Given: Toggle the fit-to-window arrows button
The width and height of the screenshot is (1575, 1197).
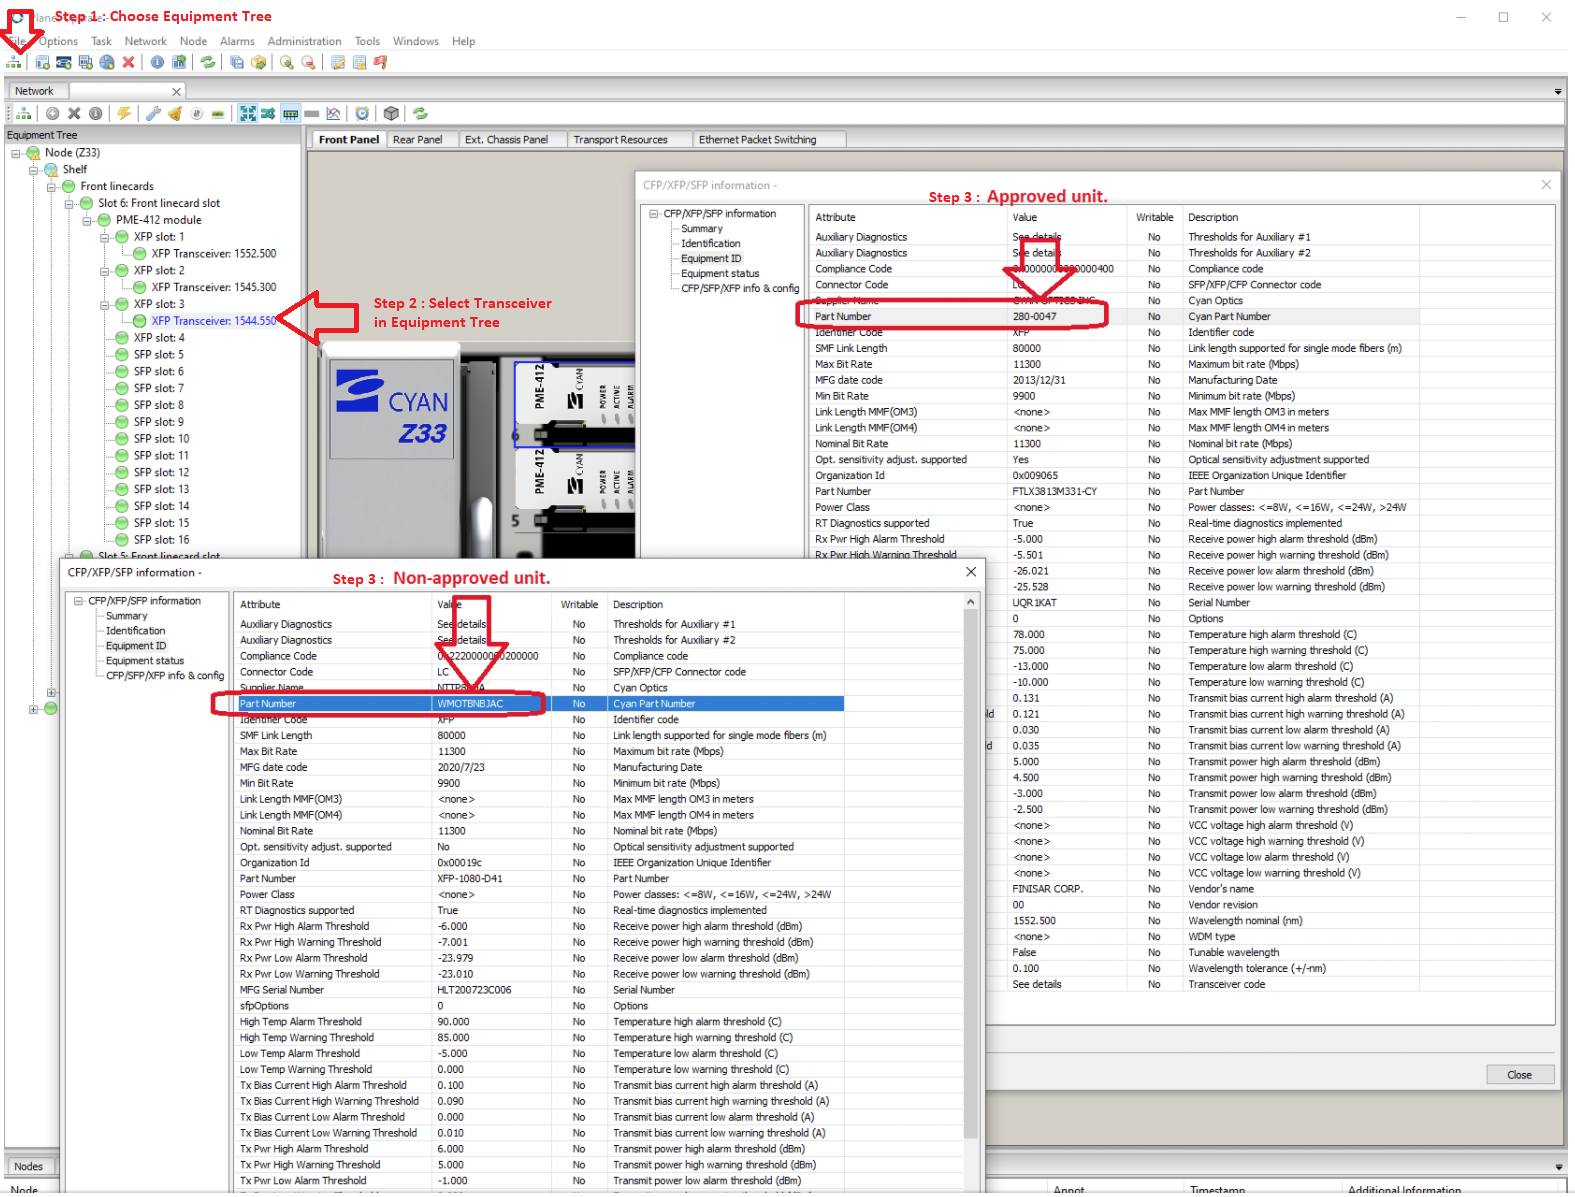Looking at the screenshot, I should click(247, 113).
